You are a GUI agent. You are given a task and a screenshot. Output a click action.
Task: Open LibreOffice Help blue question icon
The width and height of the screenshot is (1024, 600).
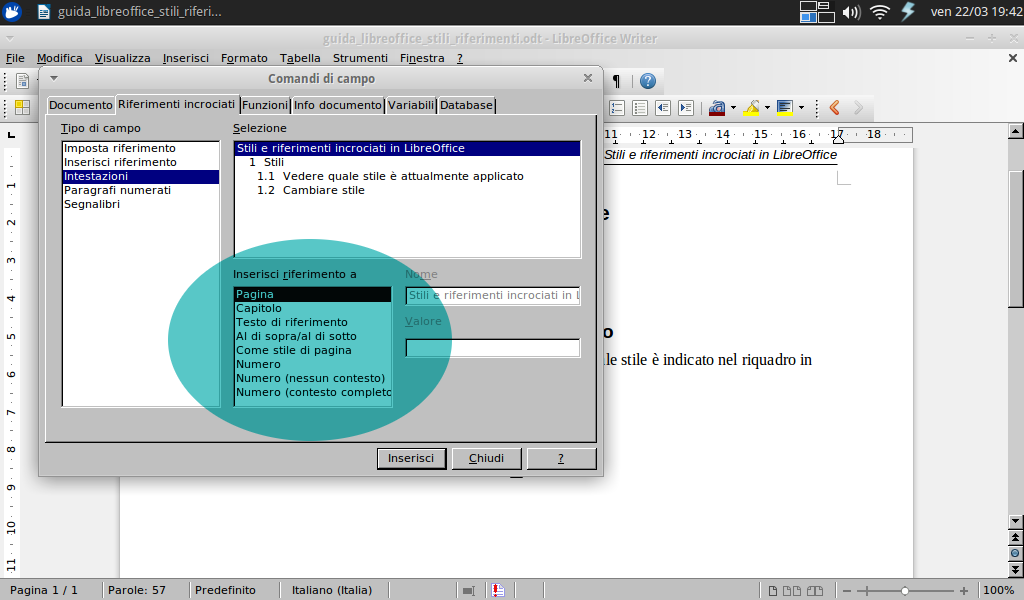(x=647, y=81)
